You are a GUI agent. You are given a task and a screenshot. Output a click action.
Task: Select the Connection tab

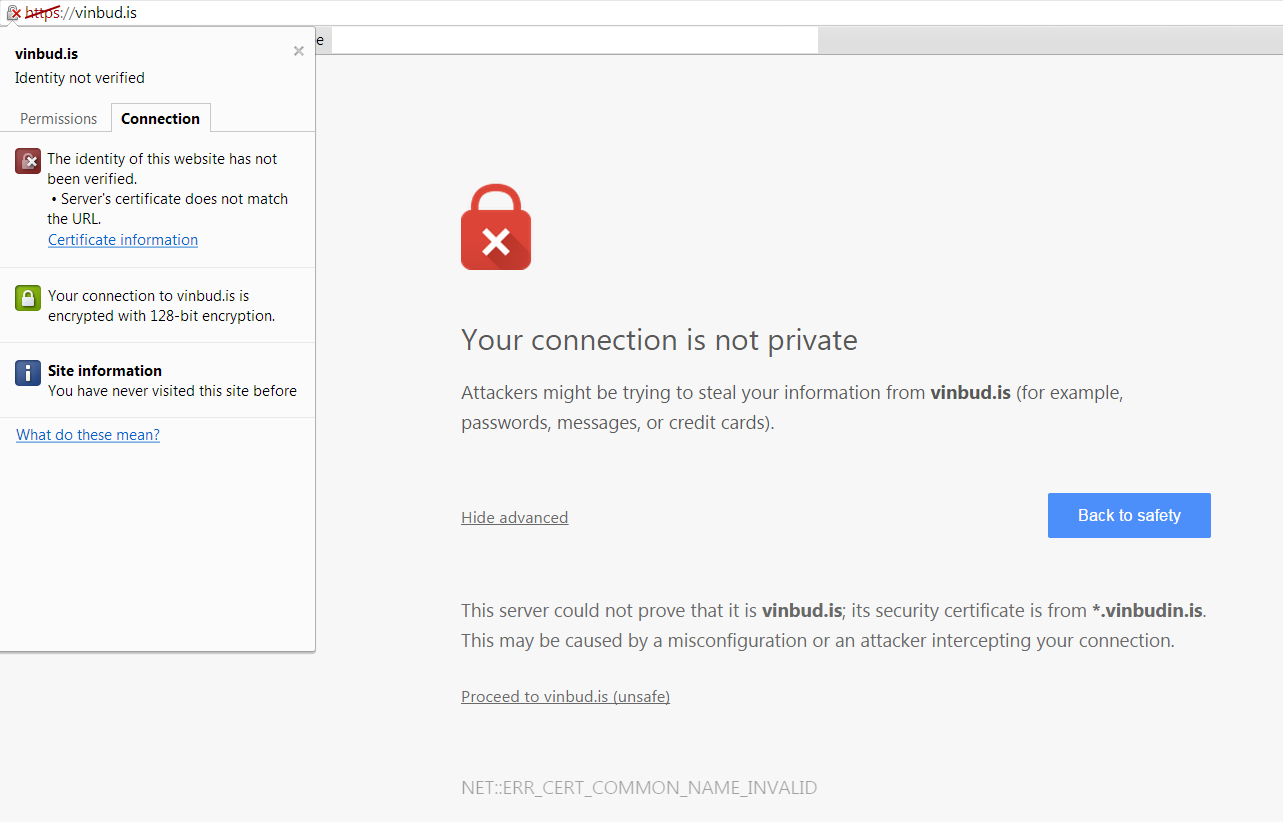160,118
